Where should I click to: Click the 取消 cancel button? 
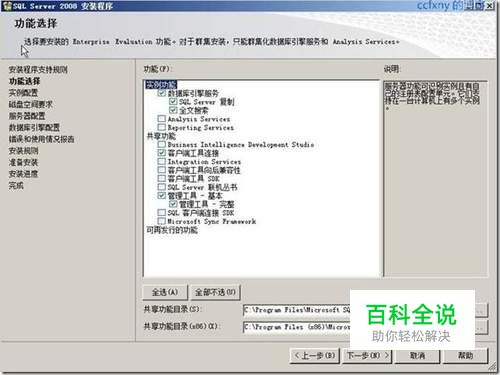[418, 356]
